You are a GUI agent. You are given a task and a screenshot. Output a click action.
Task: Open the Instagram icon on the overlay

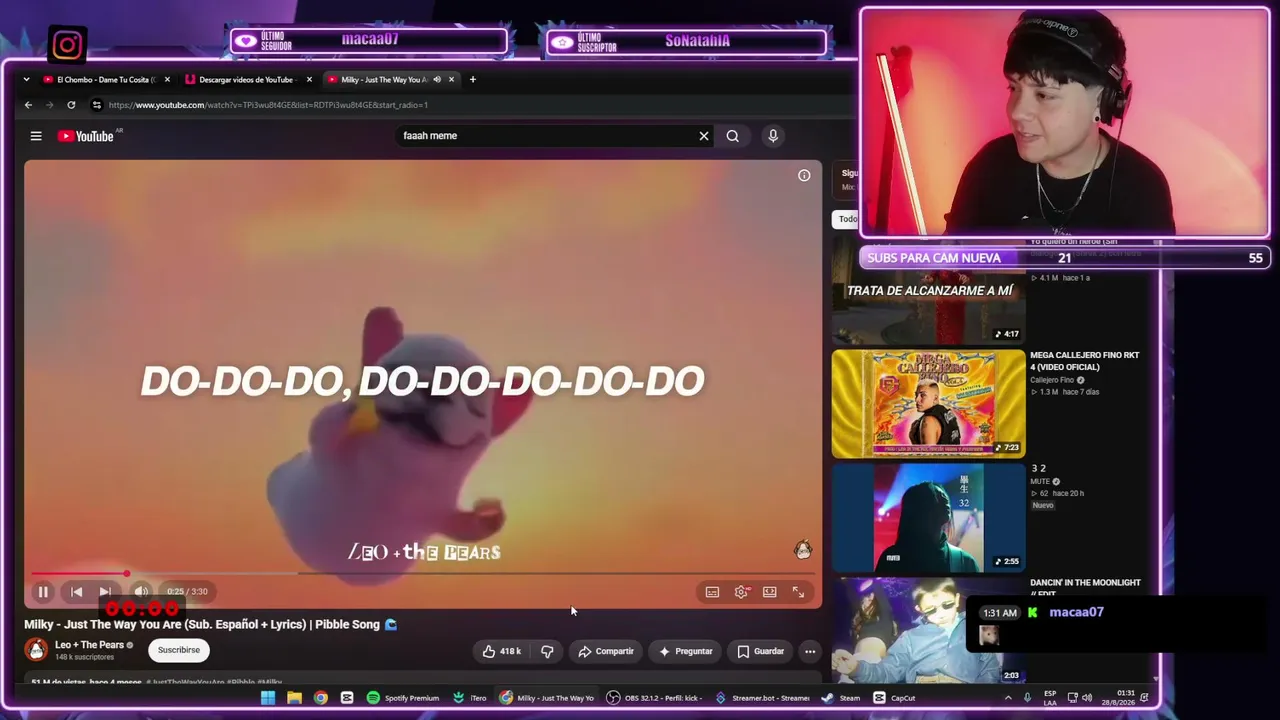click(67, 45)
